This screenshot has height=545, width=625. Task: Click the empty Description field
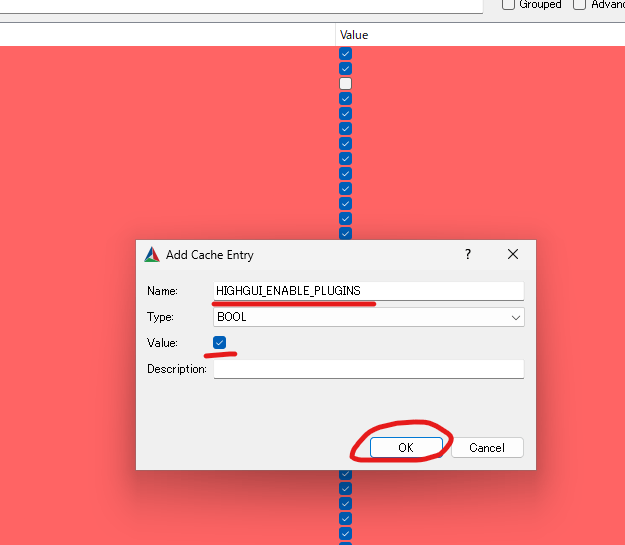tap(369, 369)
